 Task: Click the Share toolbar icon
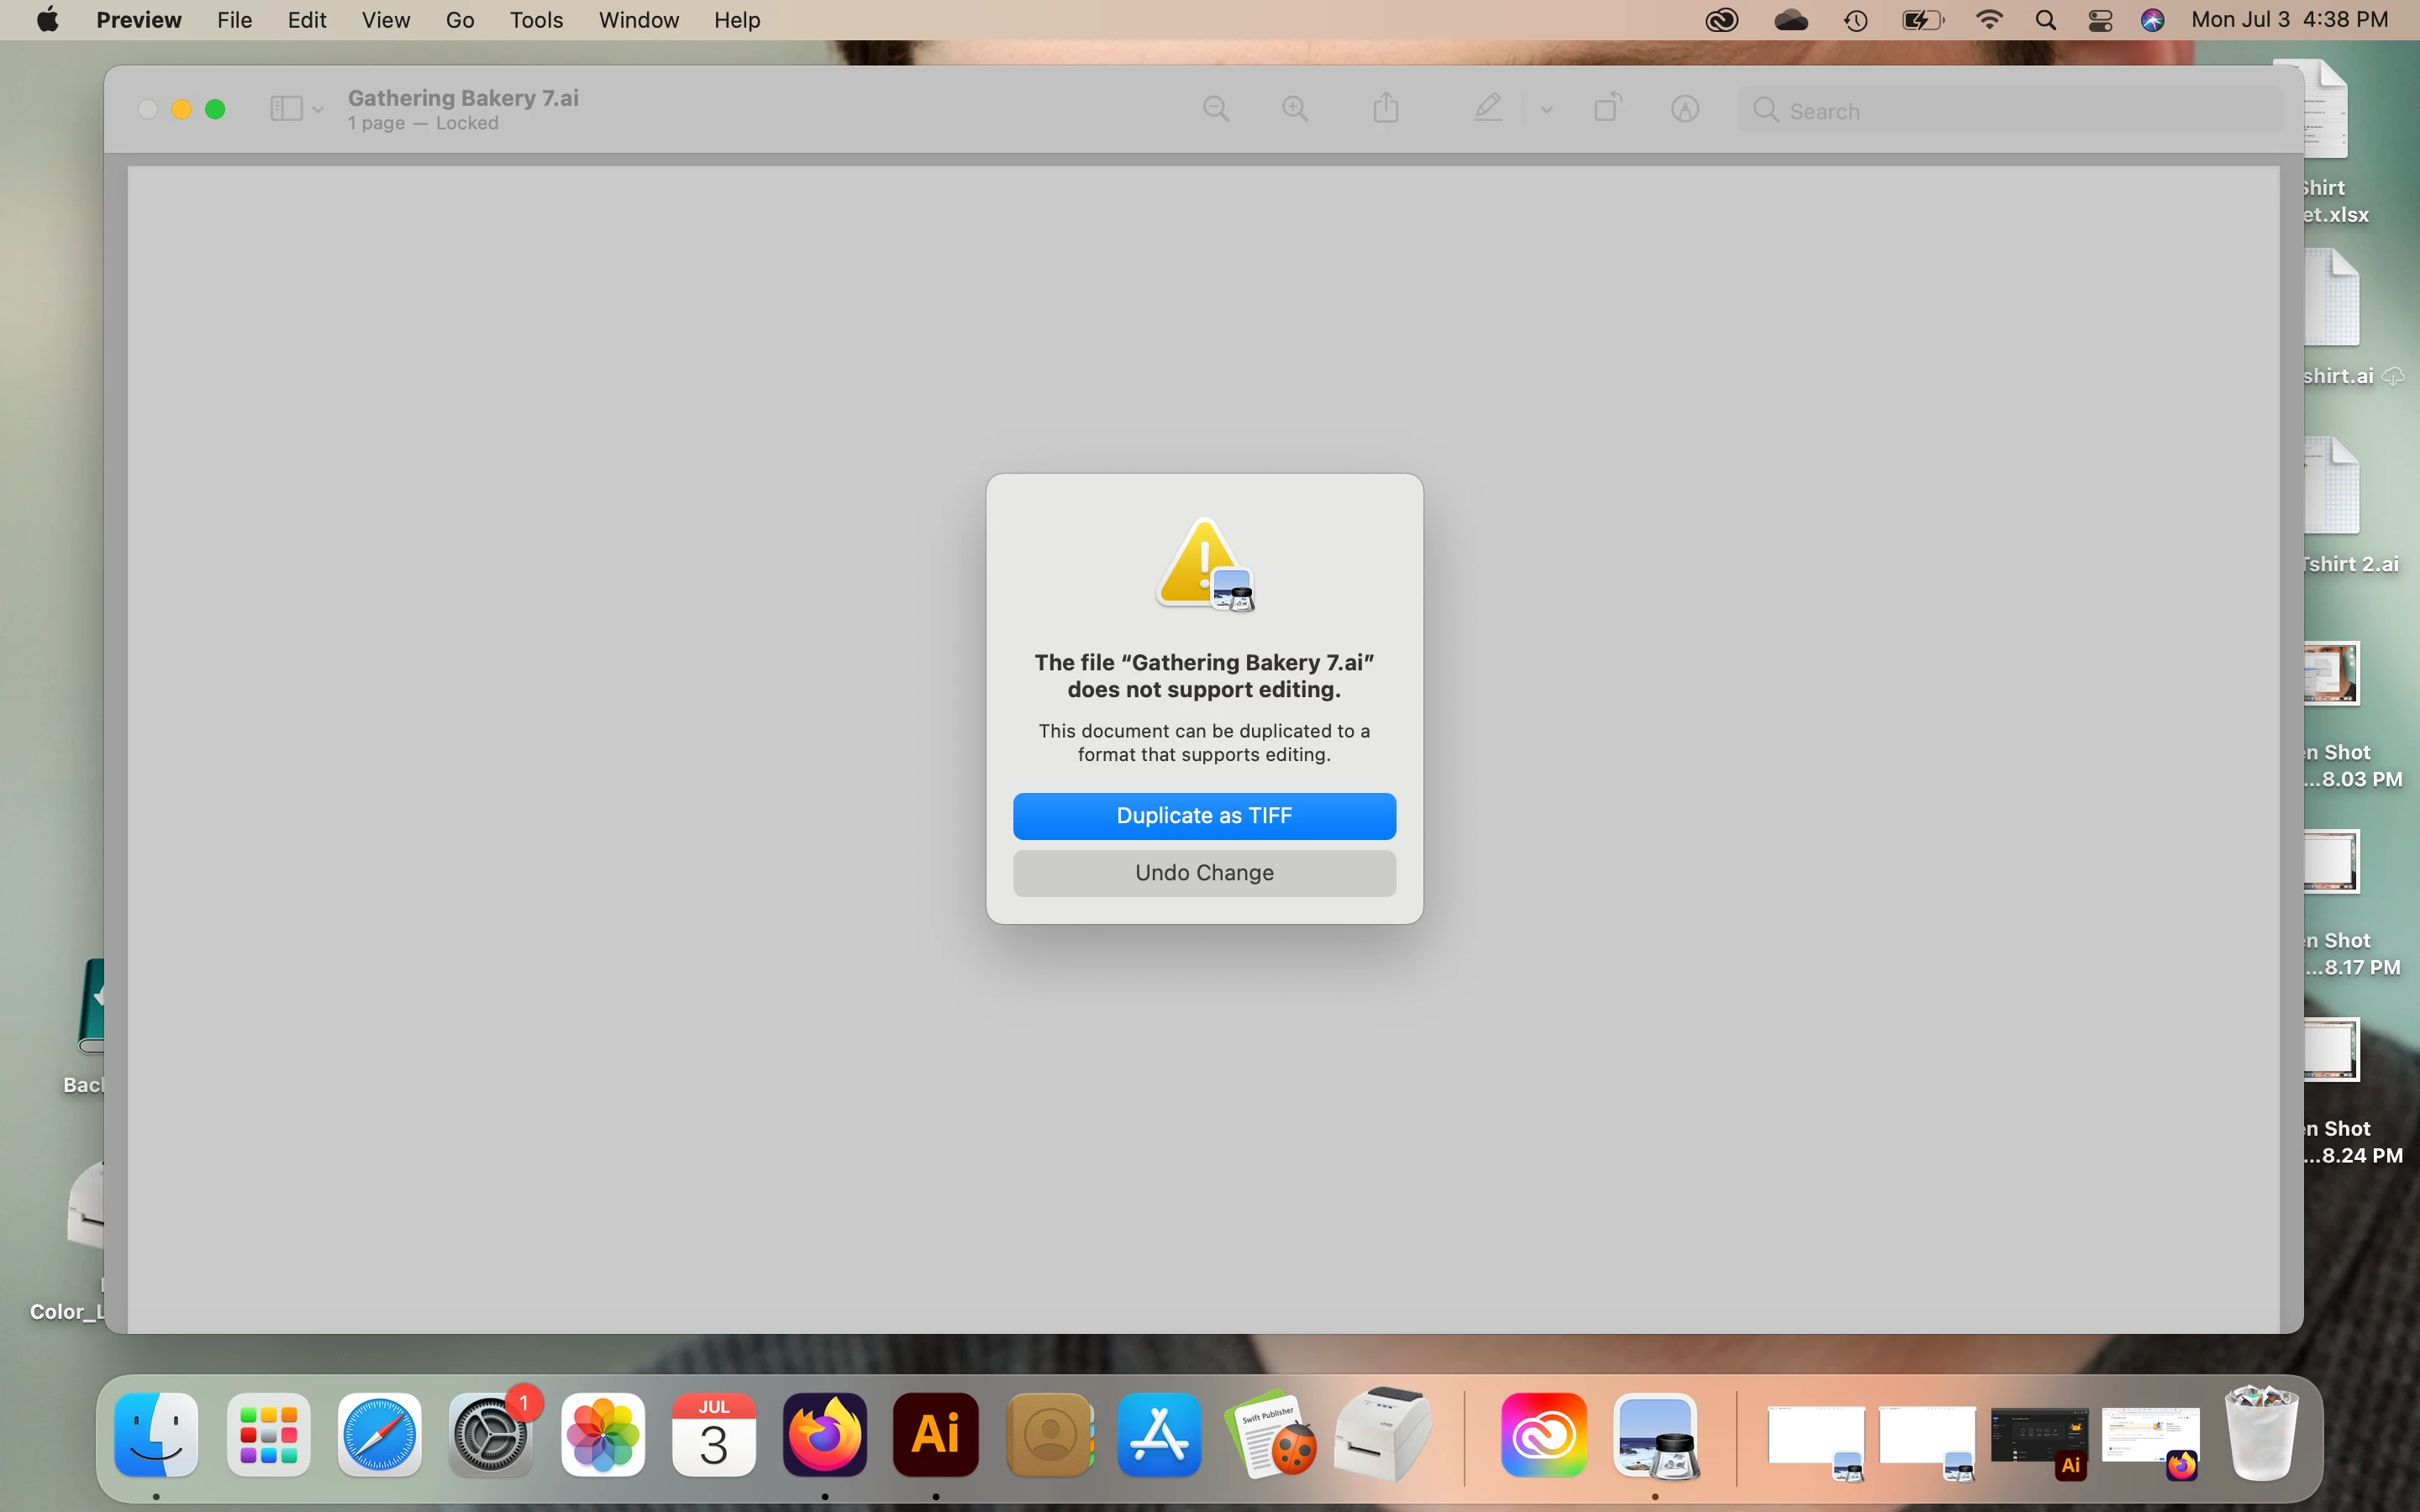click(x=1386, y=108)
